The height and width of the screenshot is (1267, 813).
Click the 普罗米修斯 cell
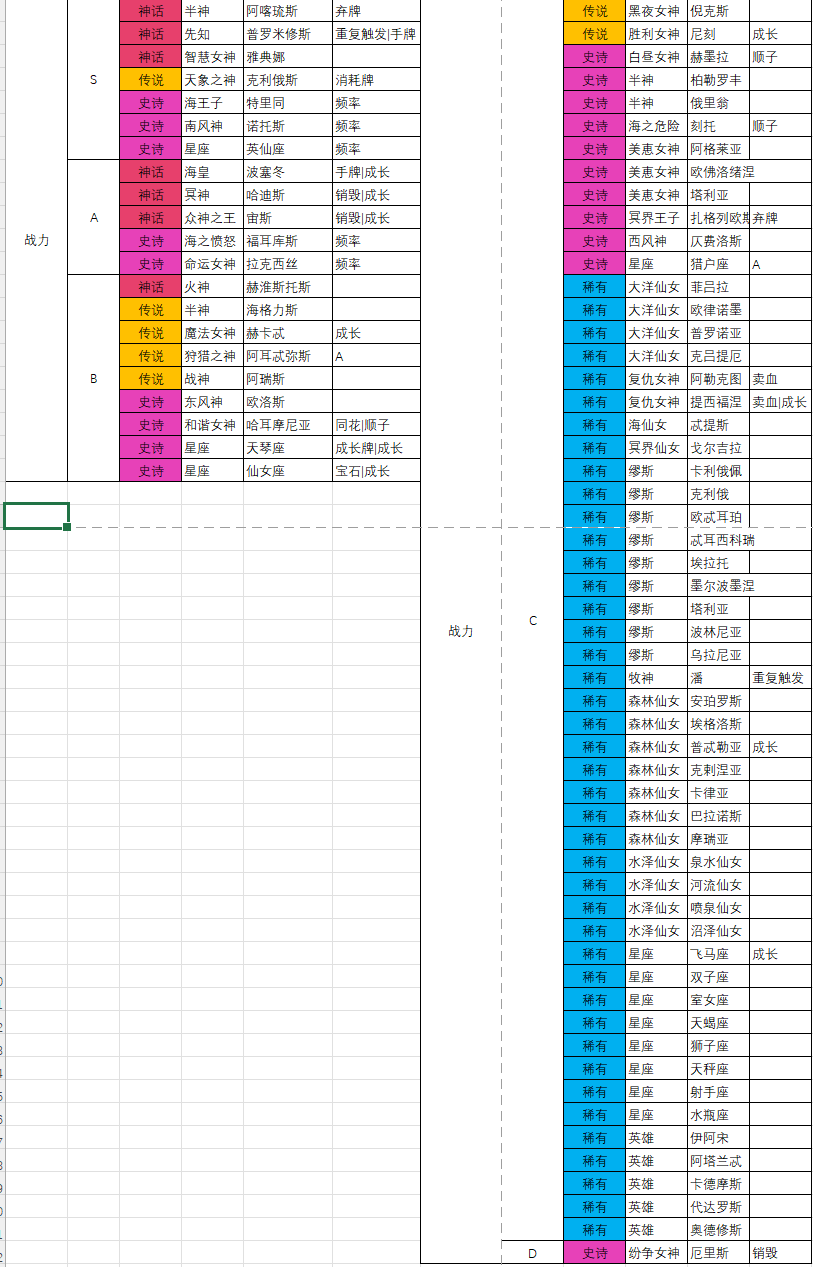[x=287, y=34]
